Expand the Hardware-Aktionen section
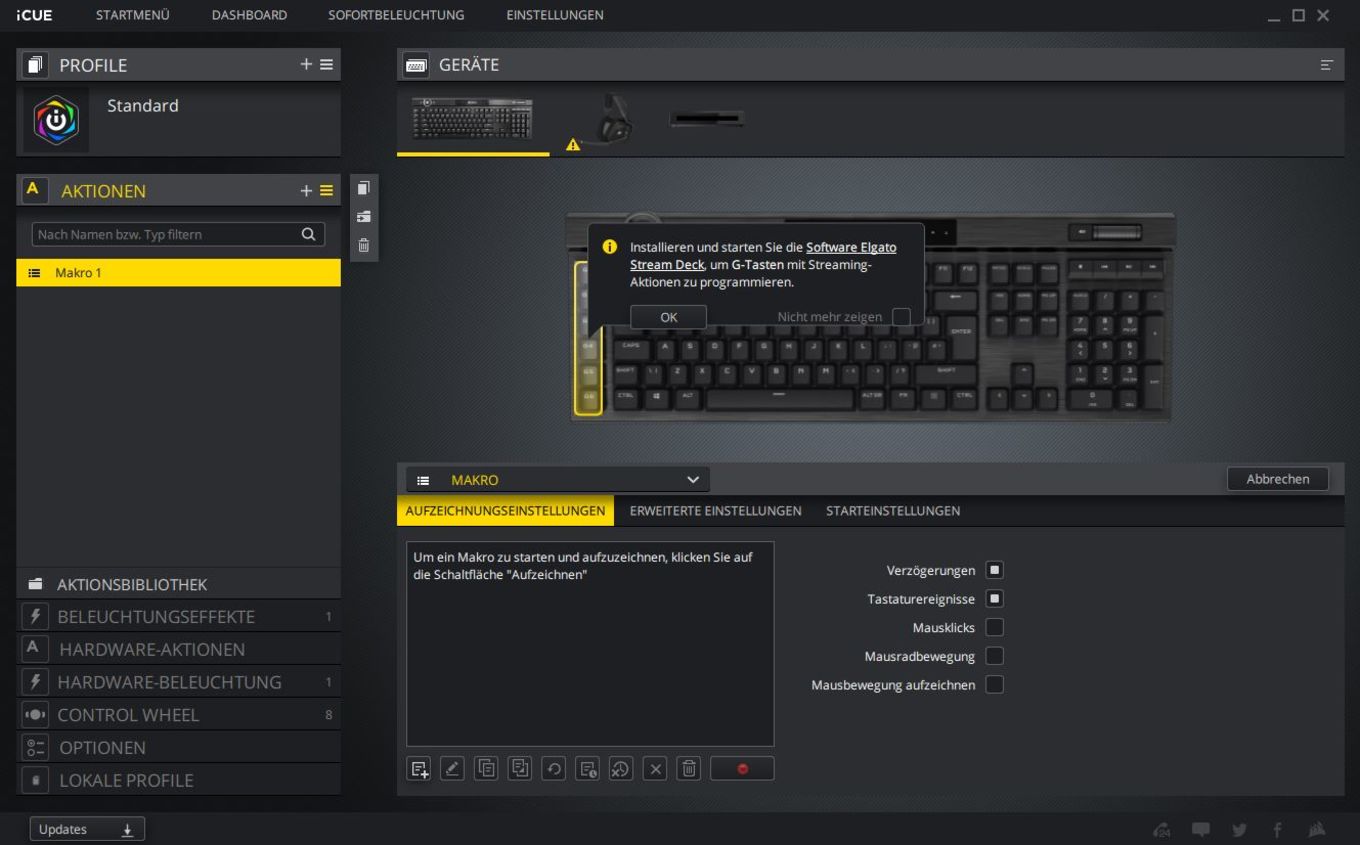 point(178,649)
